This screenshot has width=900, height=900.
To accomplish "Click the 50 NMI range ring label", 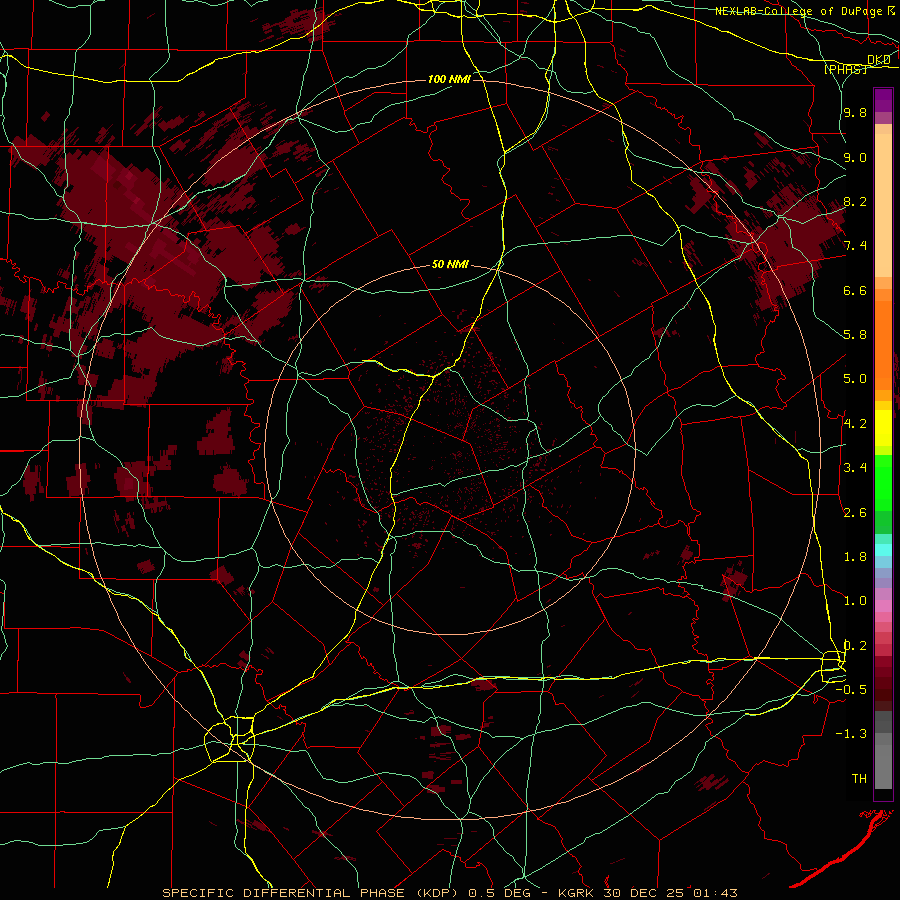I will coord(451,265).
